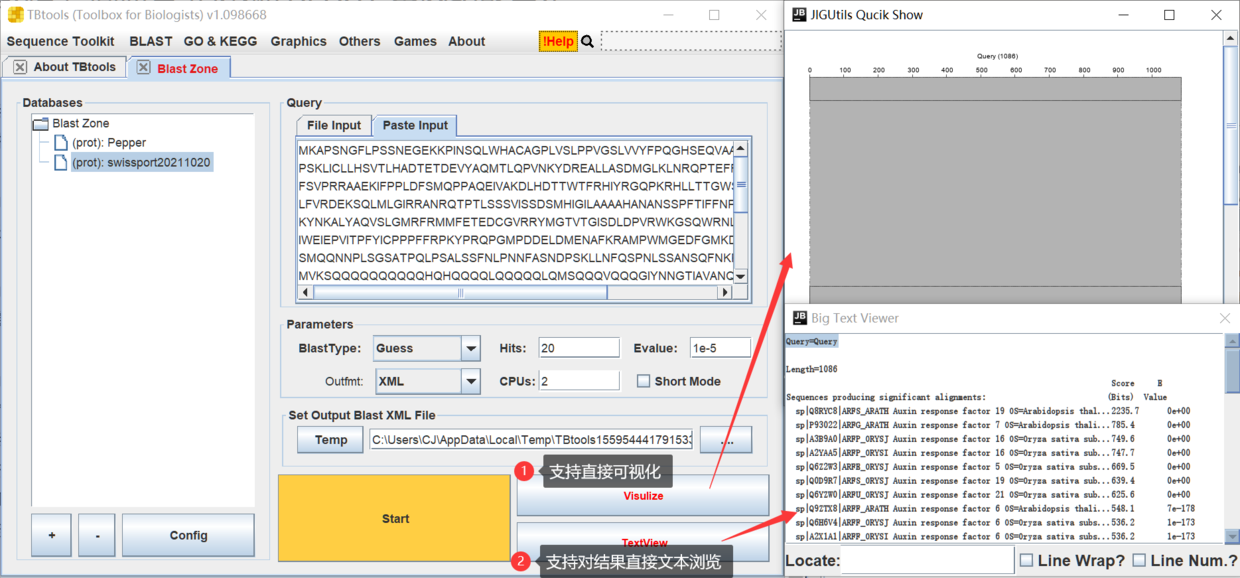Close the About TBtools tab via its X icon
The width and height of the screenshot is (1240, 578).
pos(20,67)
